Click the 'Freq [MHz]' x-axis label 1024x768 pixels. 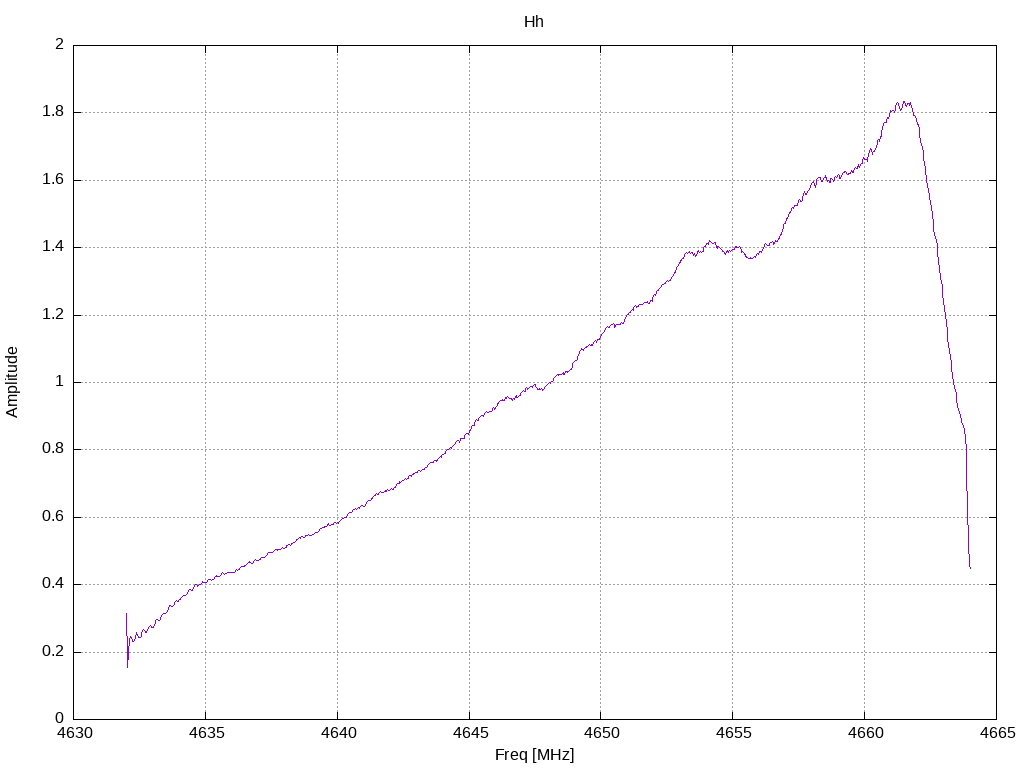(x=534, y=754)
